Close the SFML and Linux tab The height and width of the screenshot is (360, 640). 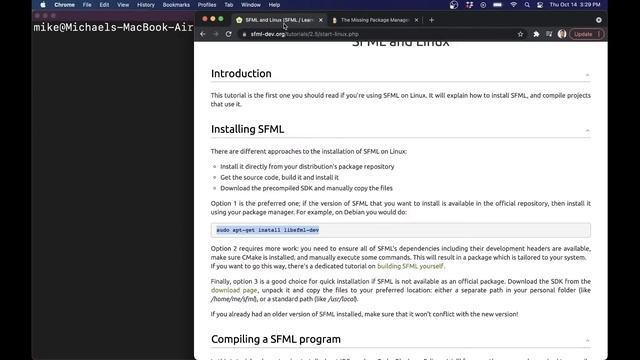(x=321, y=20)
